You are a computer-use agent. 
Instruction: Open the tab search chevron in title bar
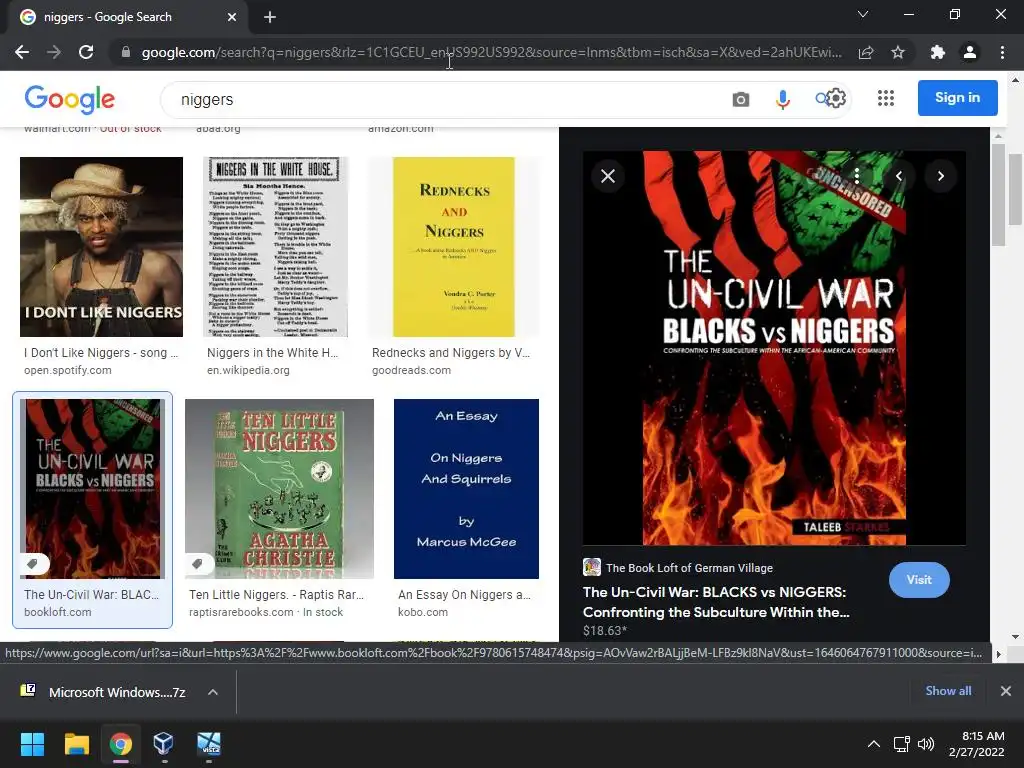[x=863, y=14]
